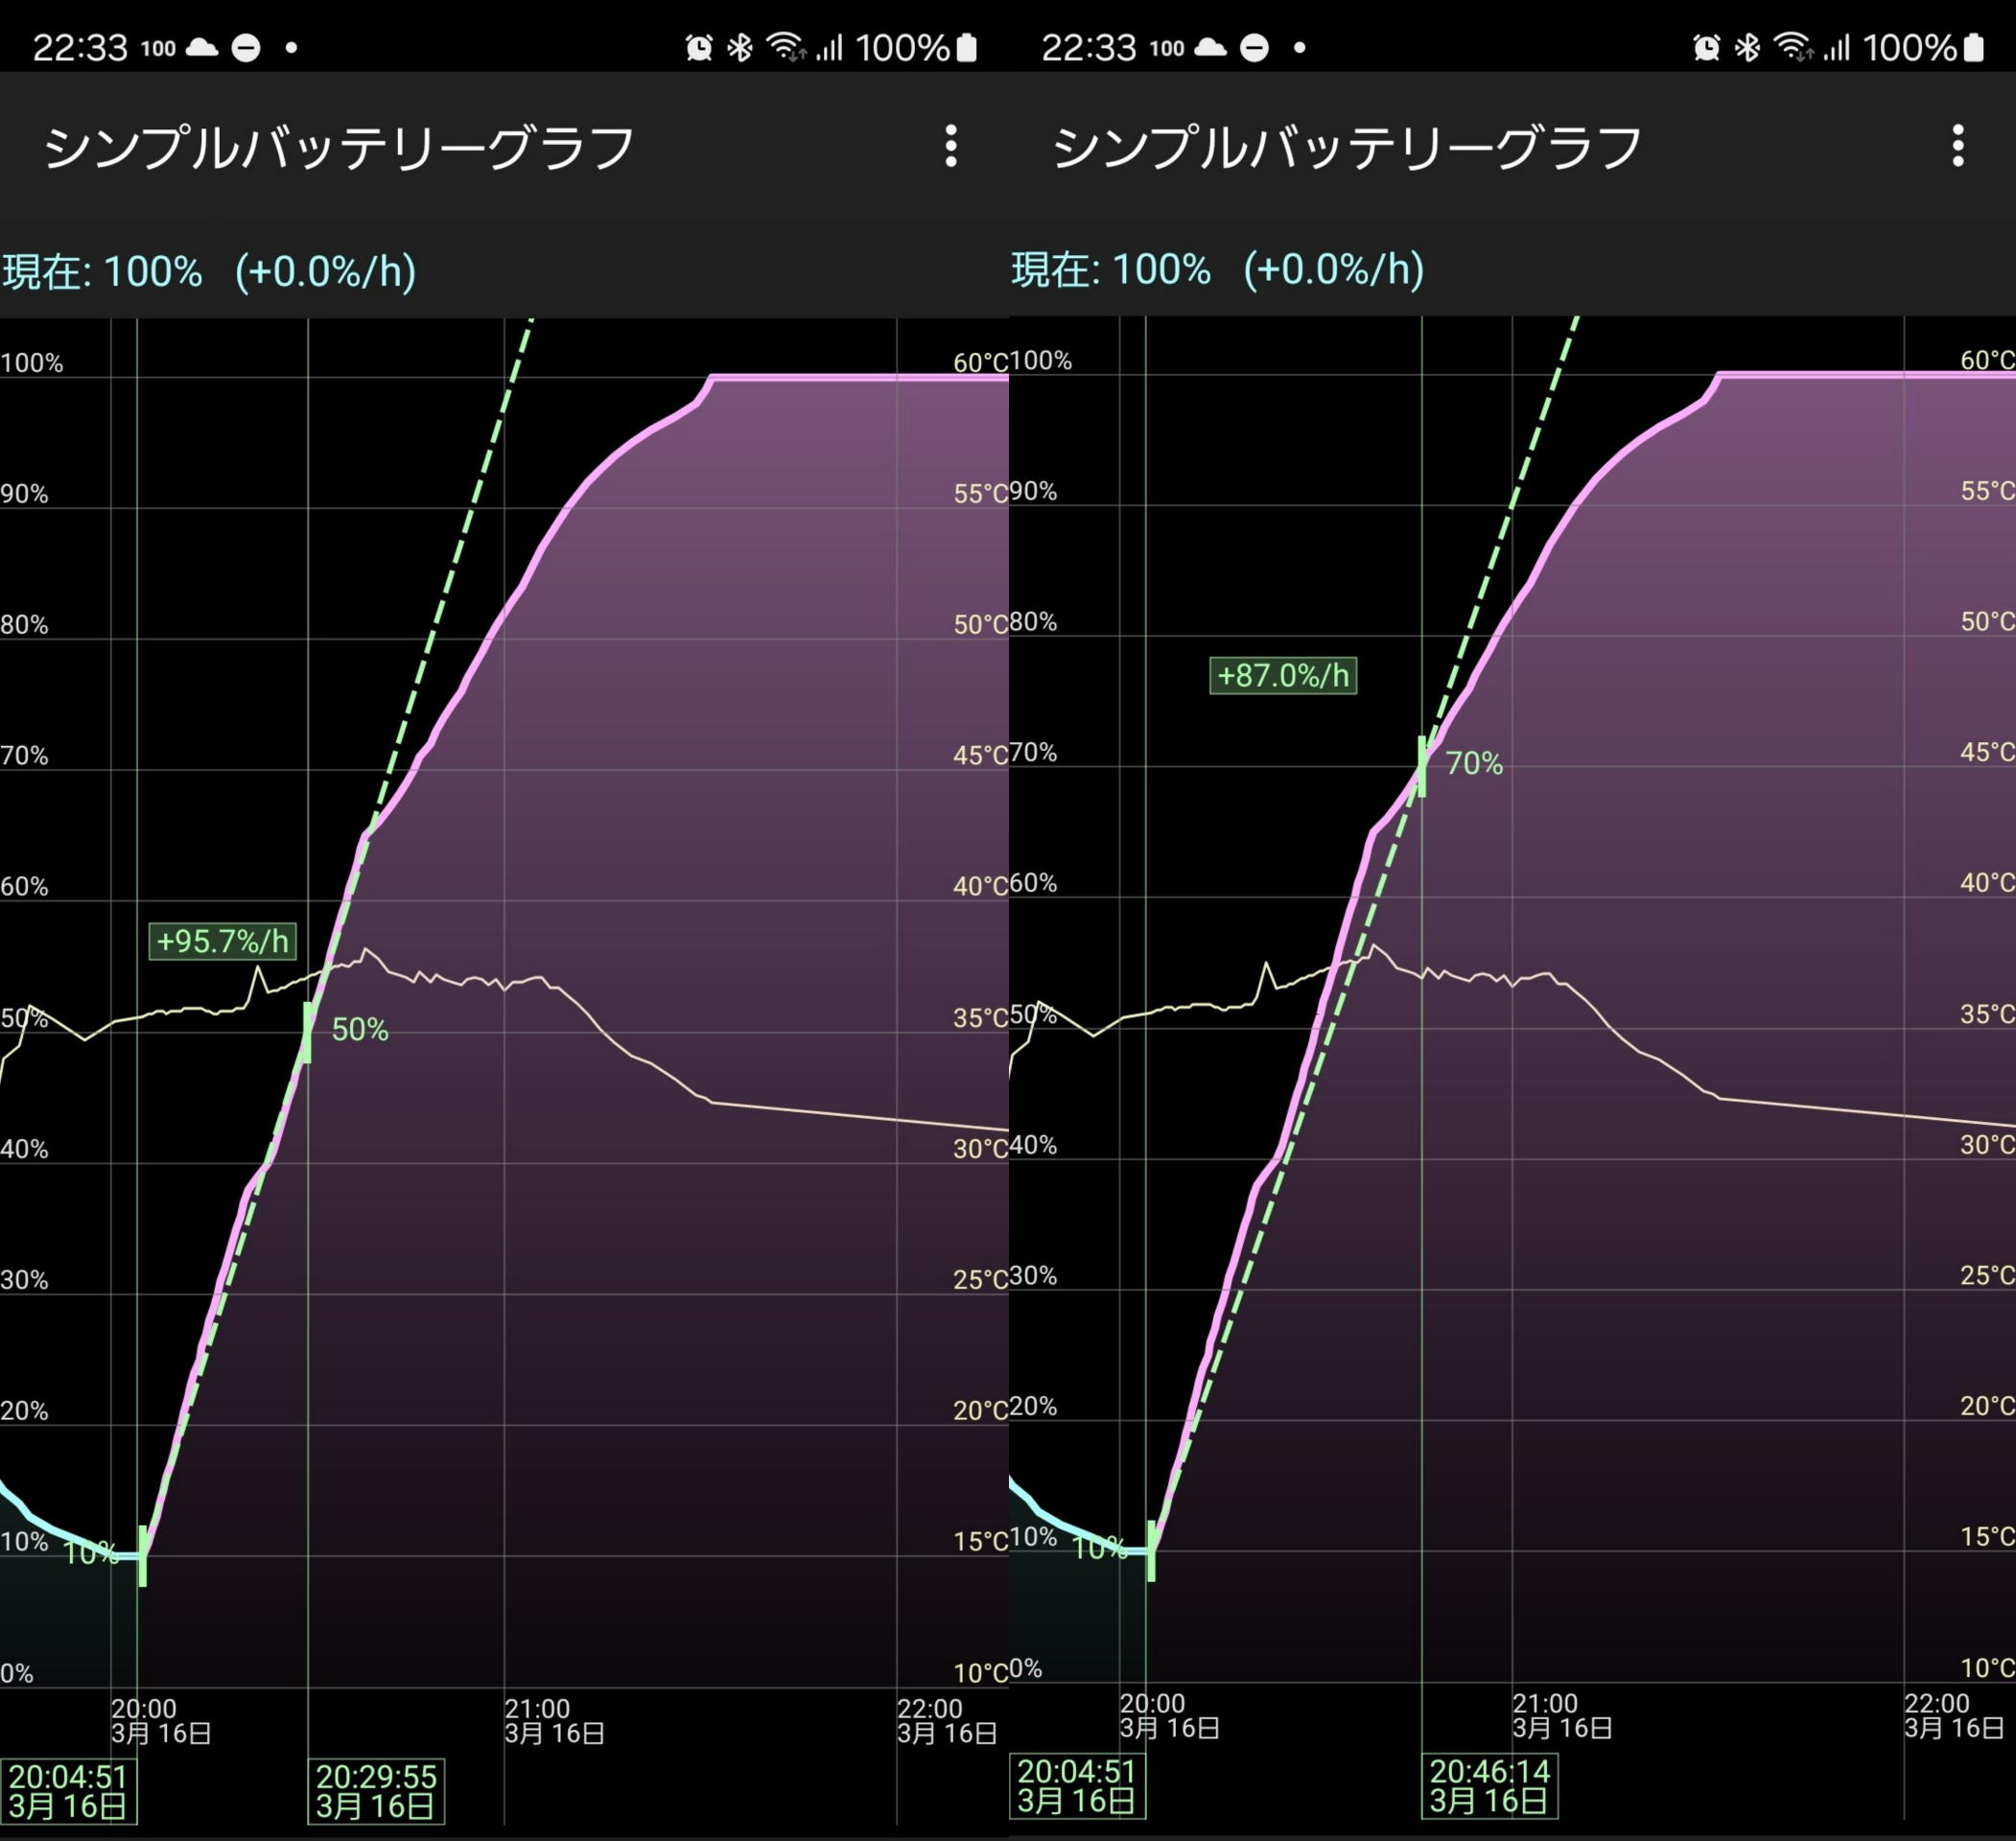The image size is (2016, 1841).
Task: Select the 50% green marker on left graph
Action: tap(307, 1032)
